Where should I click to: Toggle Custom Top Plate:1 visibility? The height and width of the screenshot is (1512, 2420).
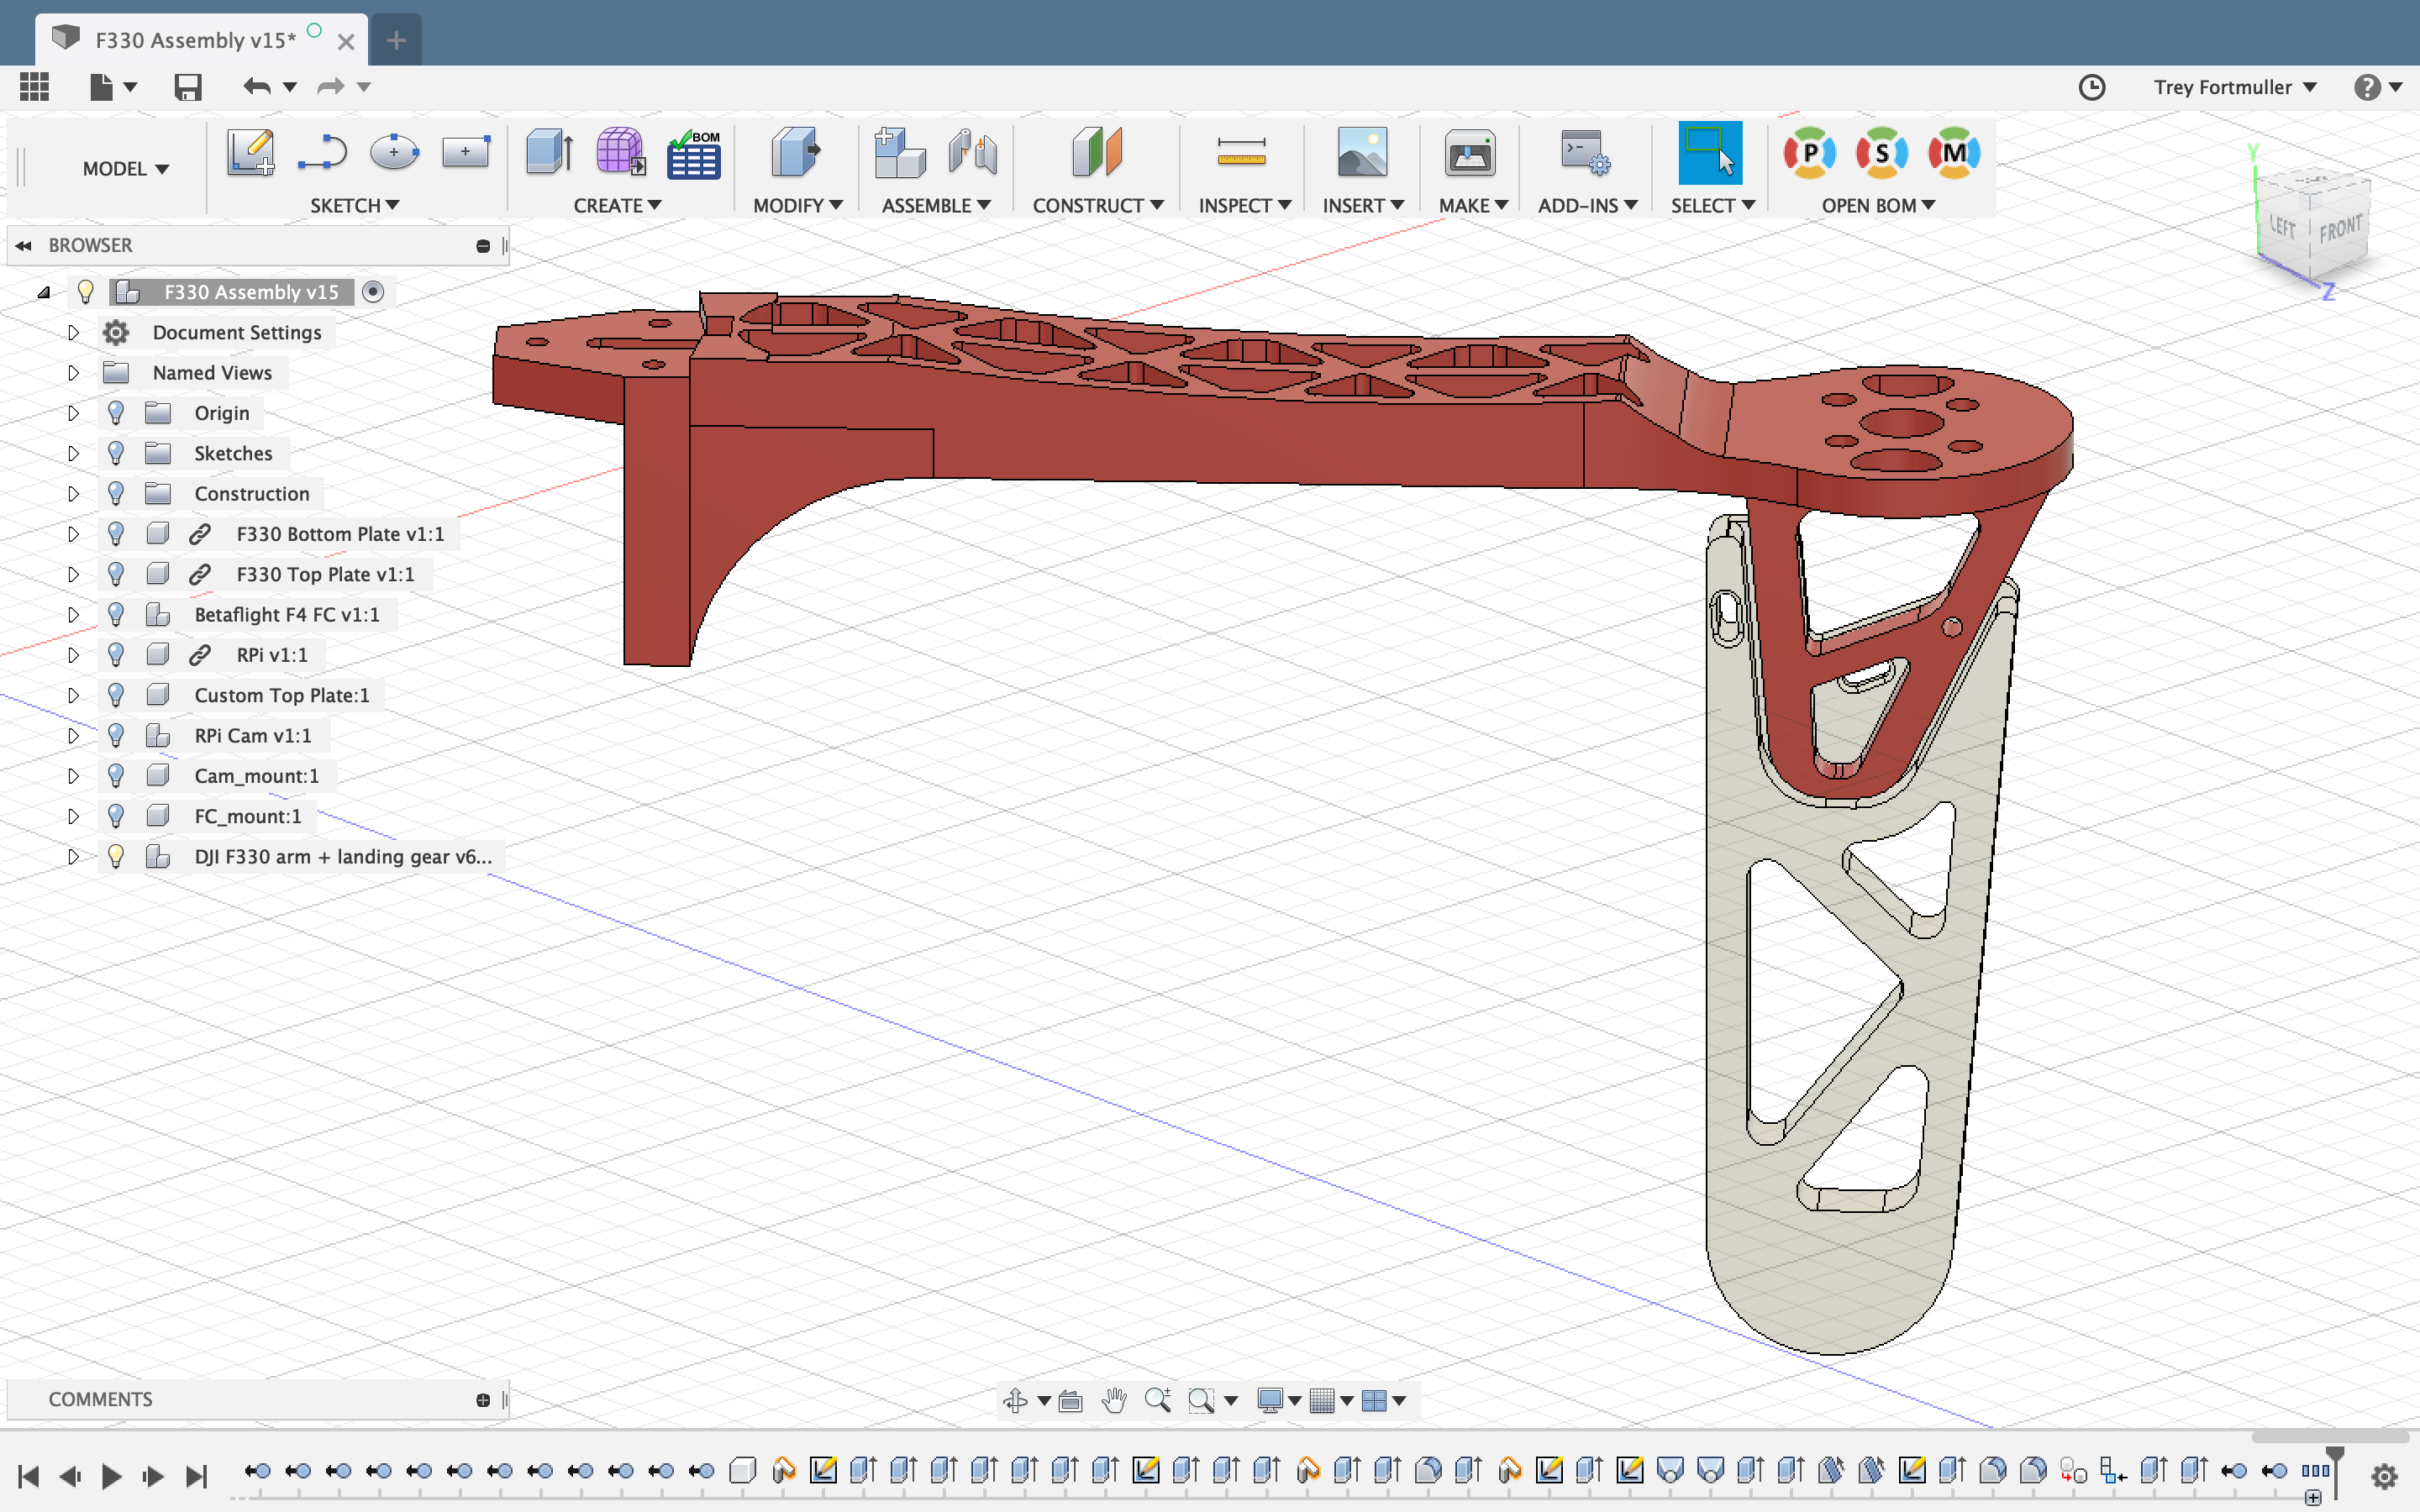coord(116,695)
